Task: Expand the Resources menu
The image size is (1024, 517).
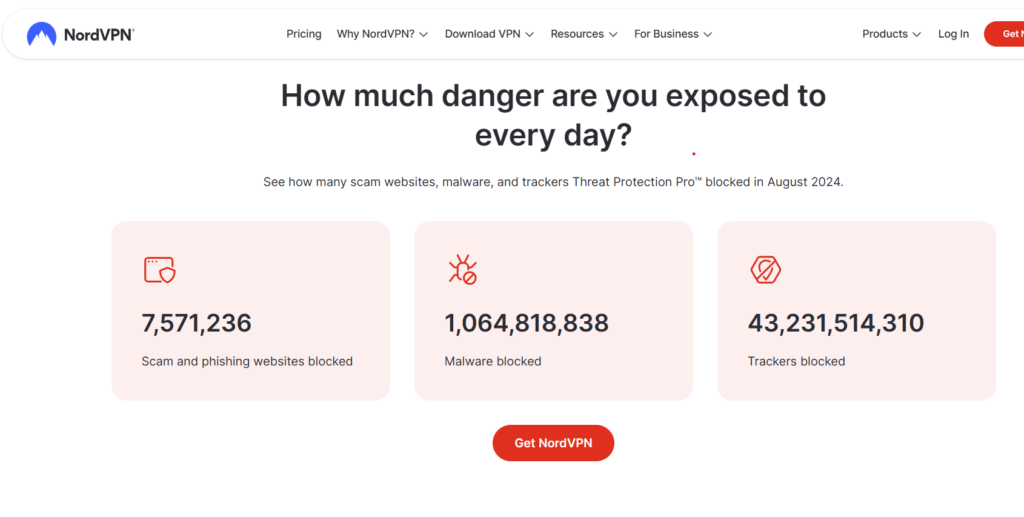Action: 584,34
